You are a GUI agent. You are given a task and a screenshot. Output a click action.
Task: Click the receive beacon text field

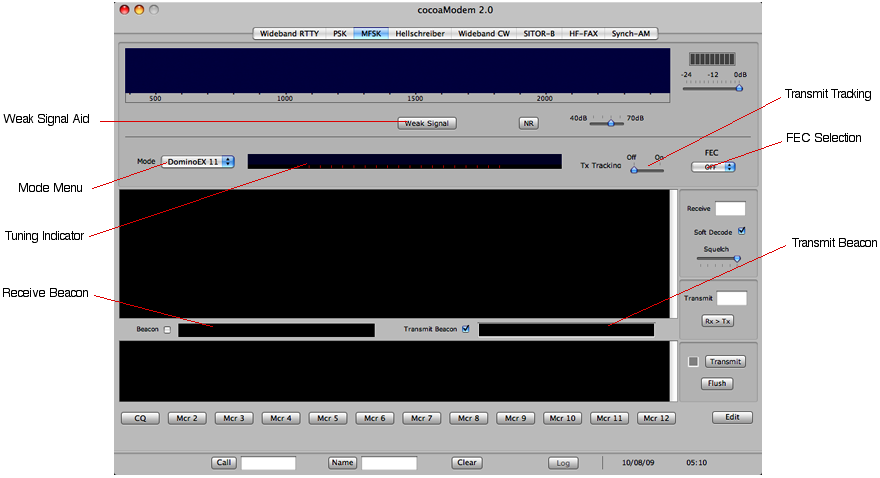[x=277, y=330]
